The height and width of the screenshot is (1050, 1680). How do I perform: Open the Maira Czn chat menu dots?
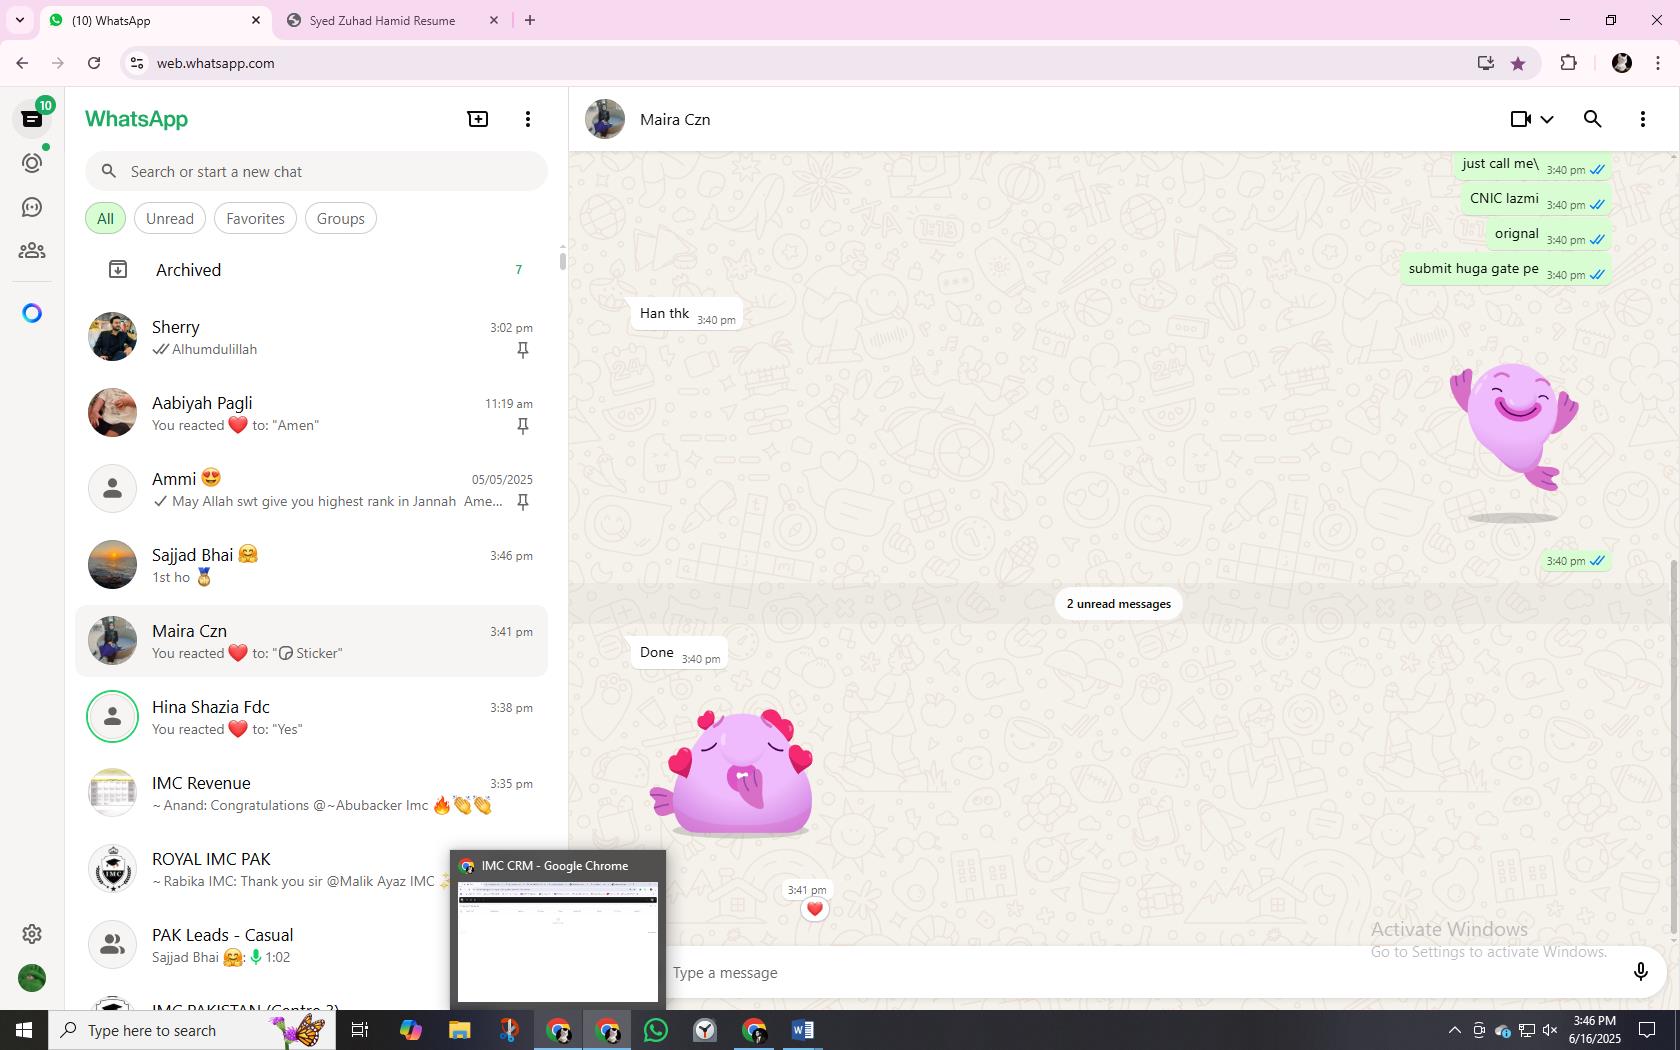(x=1643, y=119)
